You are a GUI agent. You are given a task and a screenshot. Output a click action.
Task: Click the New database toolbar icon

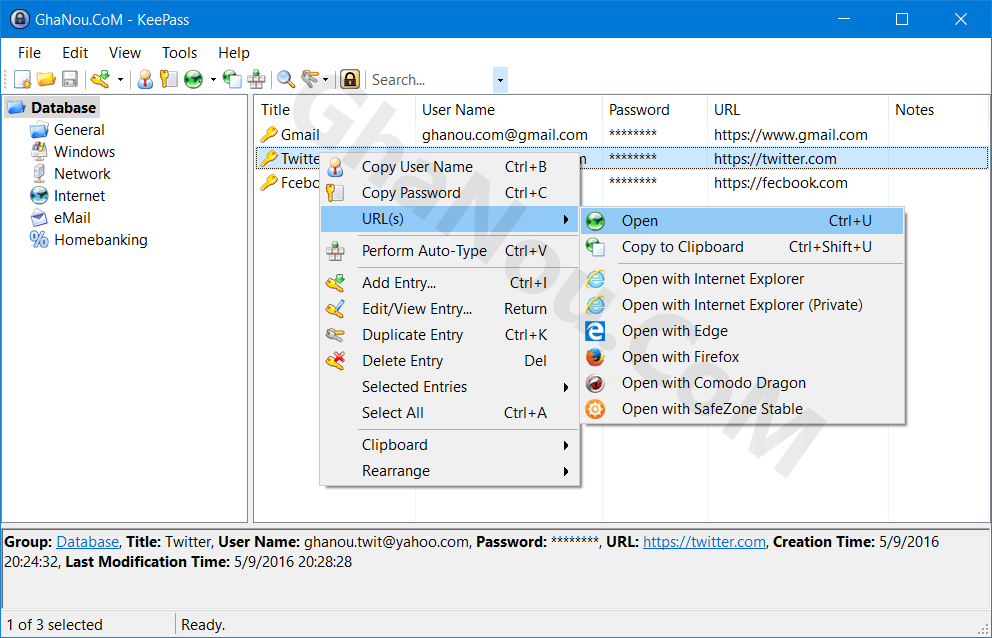click(22, 80)
